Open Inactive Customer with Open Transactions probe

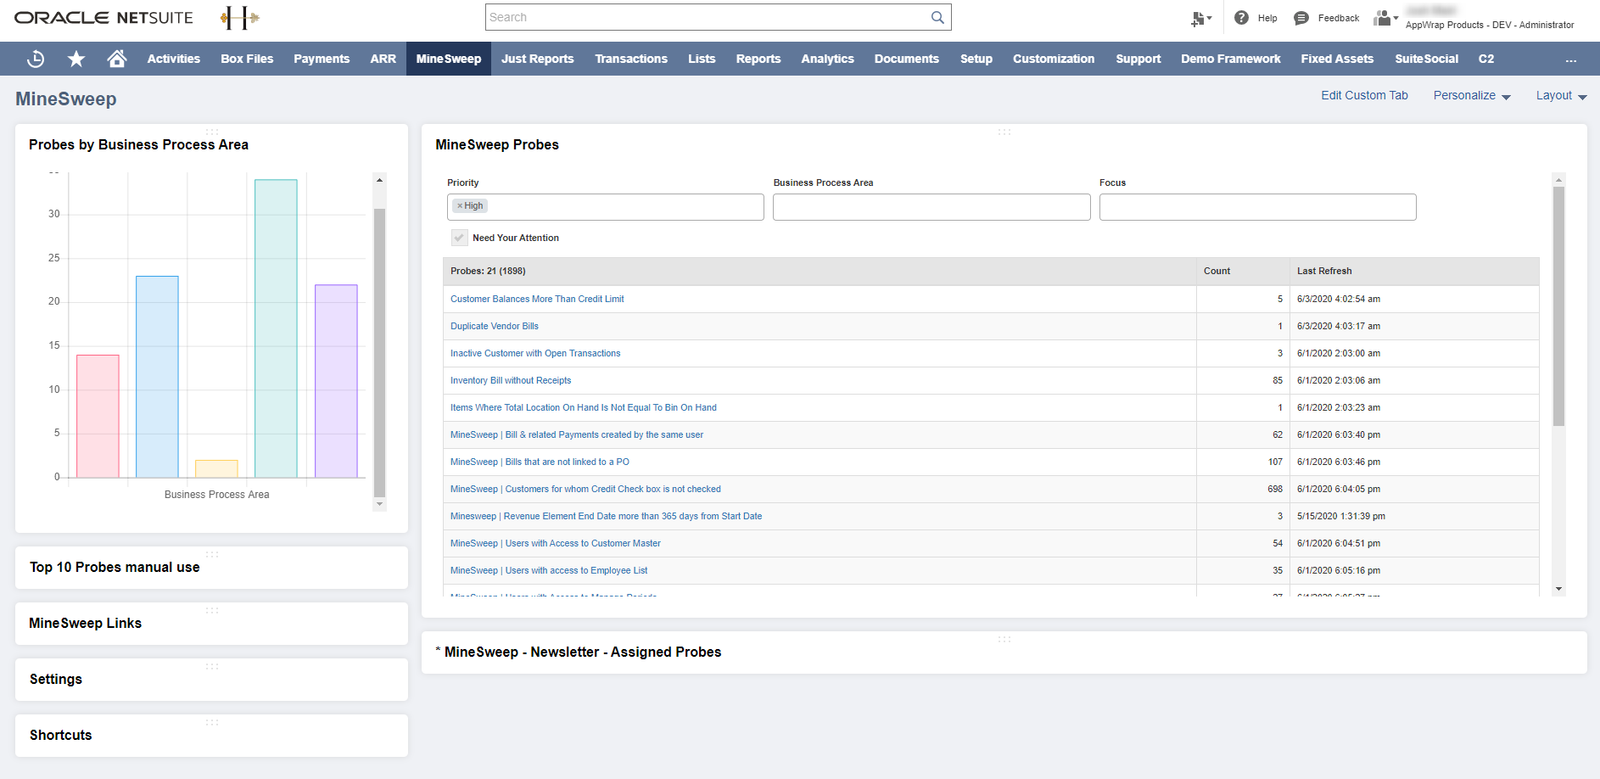[x=535, y=353]
